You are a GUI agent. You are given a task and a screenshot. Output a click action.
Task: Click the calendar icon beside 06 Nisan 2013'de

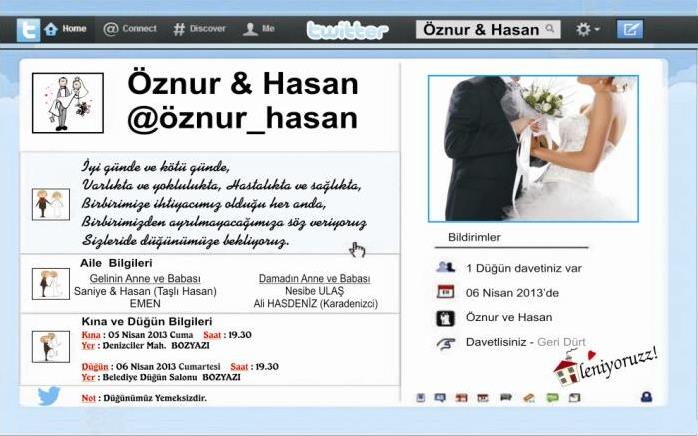click(x=445, y=292)
